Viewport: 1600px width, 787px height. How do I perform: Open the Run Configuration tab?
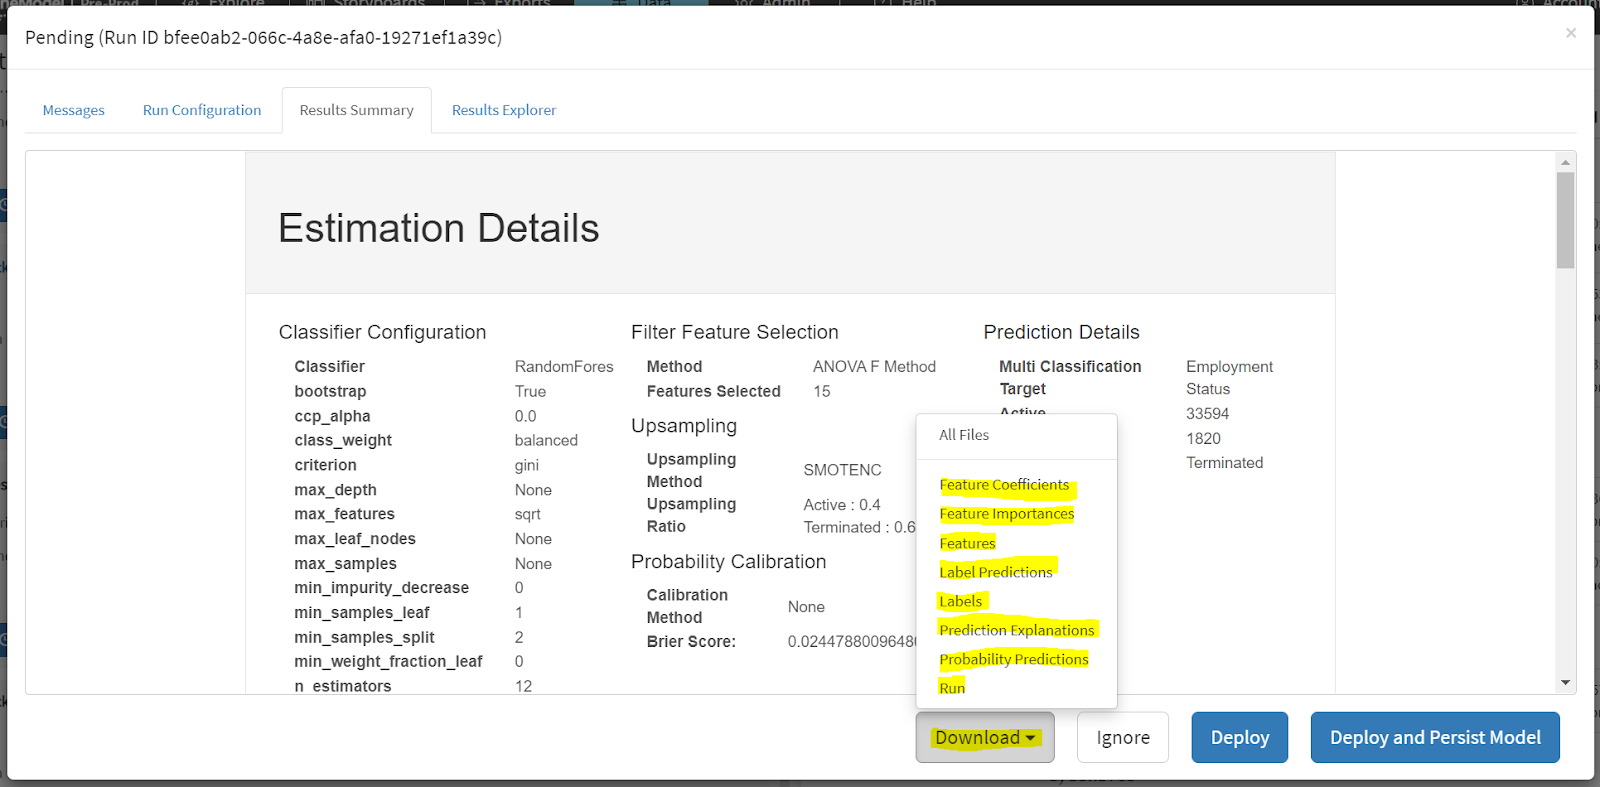click(202, 110)
